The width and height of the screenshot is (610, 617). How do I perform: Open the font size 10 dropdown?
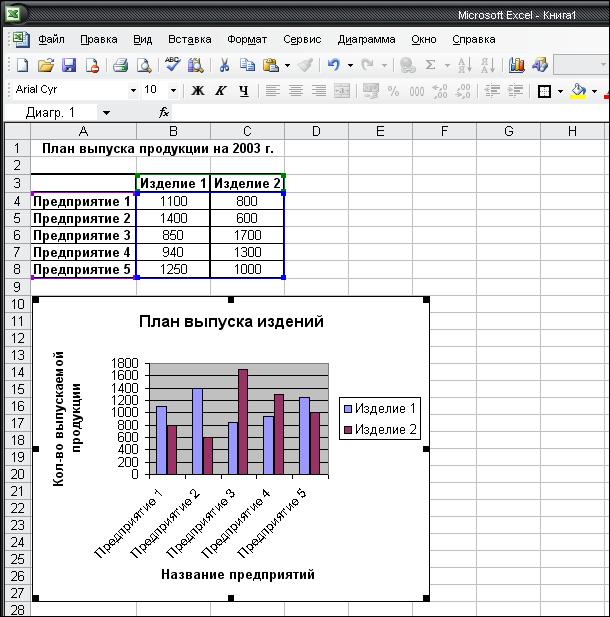173,91
